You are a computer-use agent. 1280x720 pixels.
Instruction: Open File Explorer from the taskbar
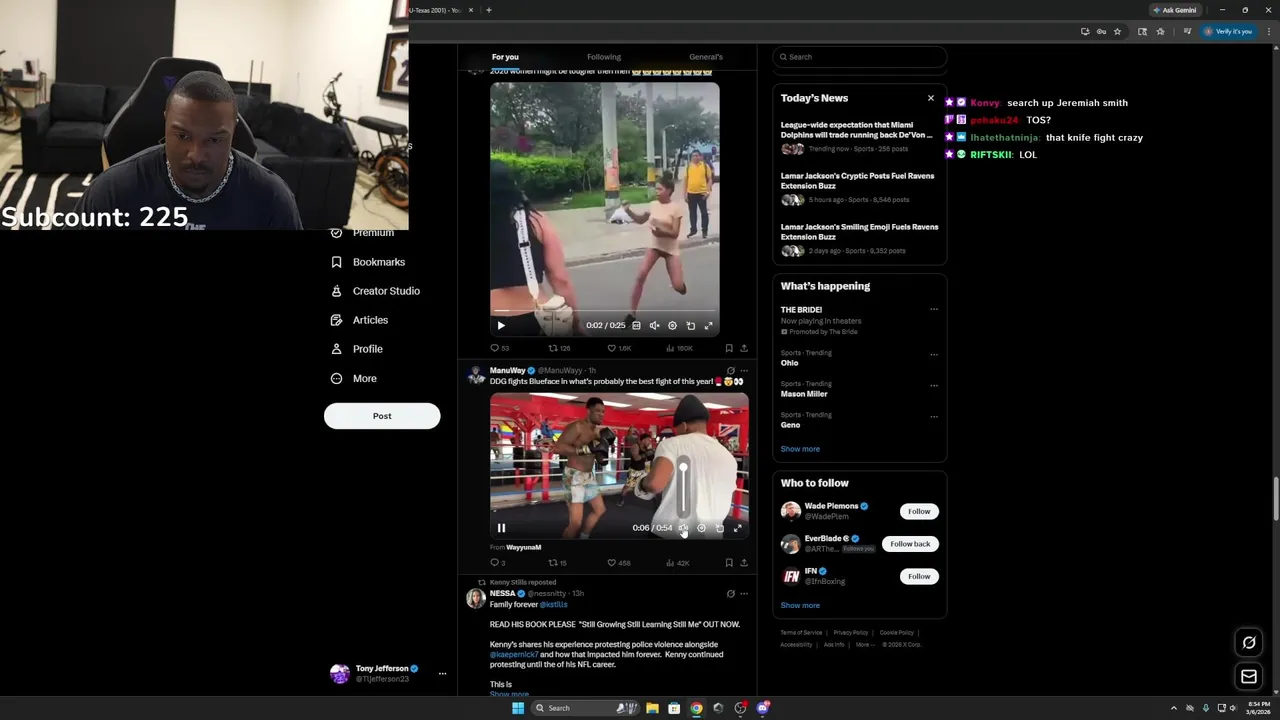(x=652, y=708)
